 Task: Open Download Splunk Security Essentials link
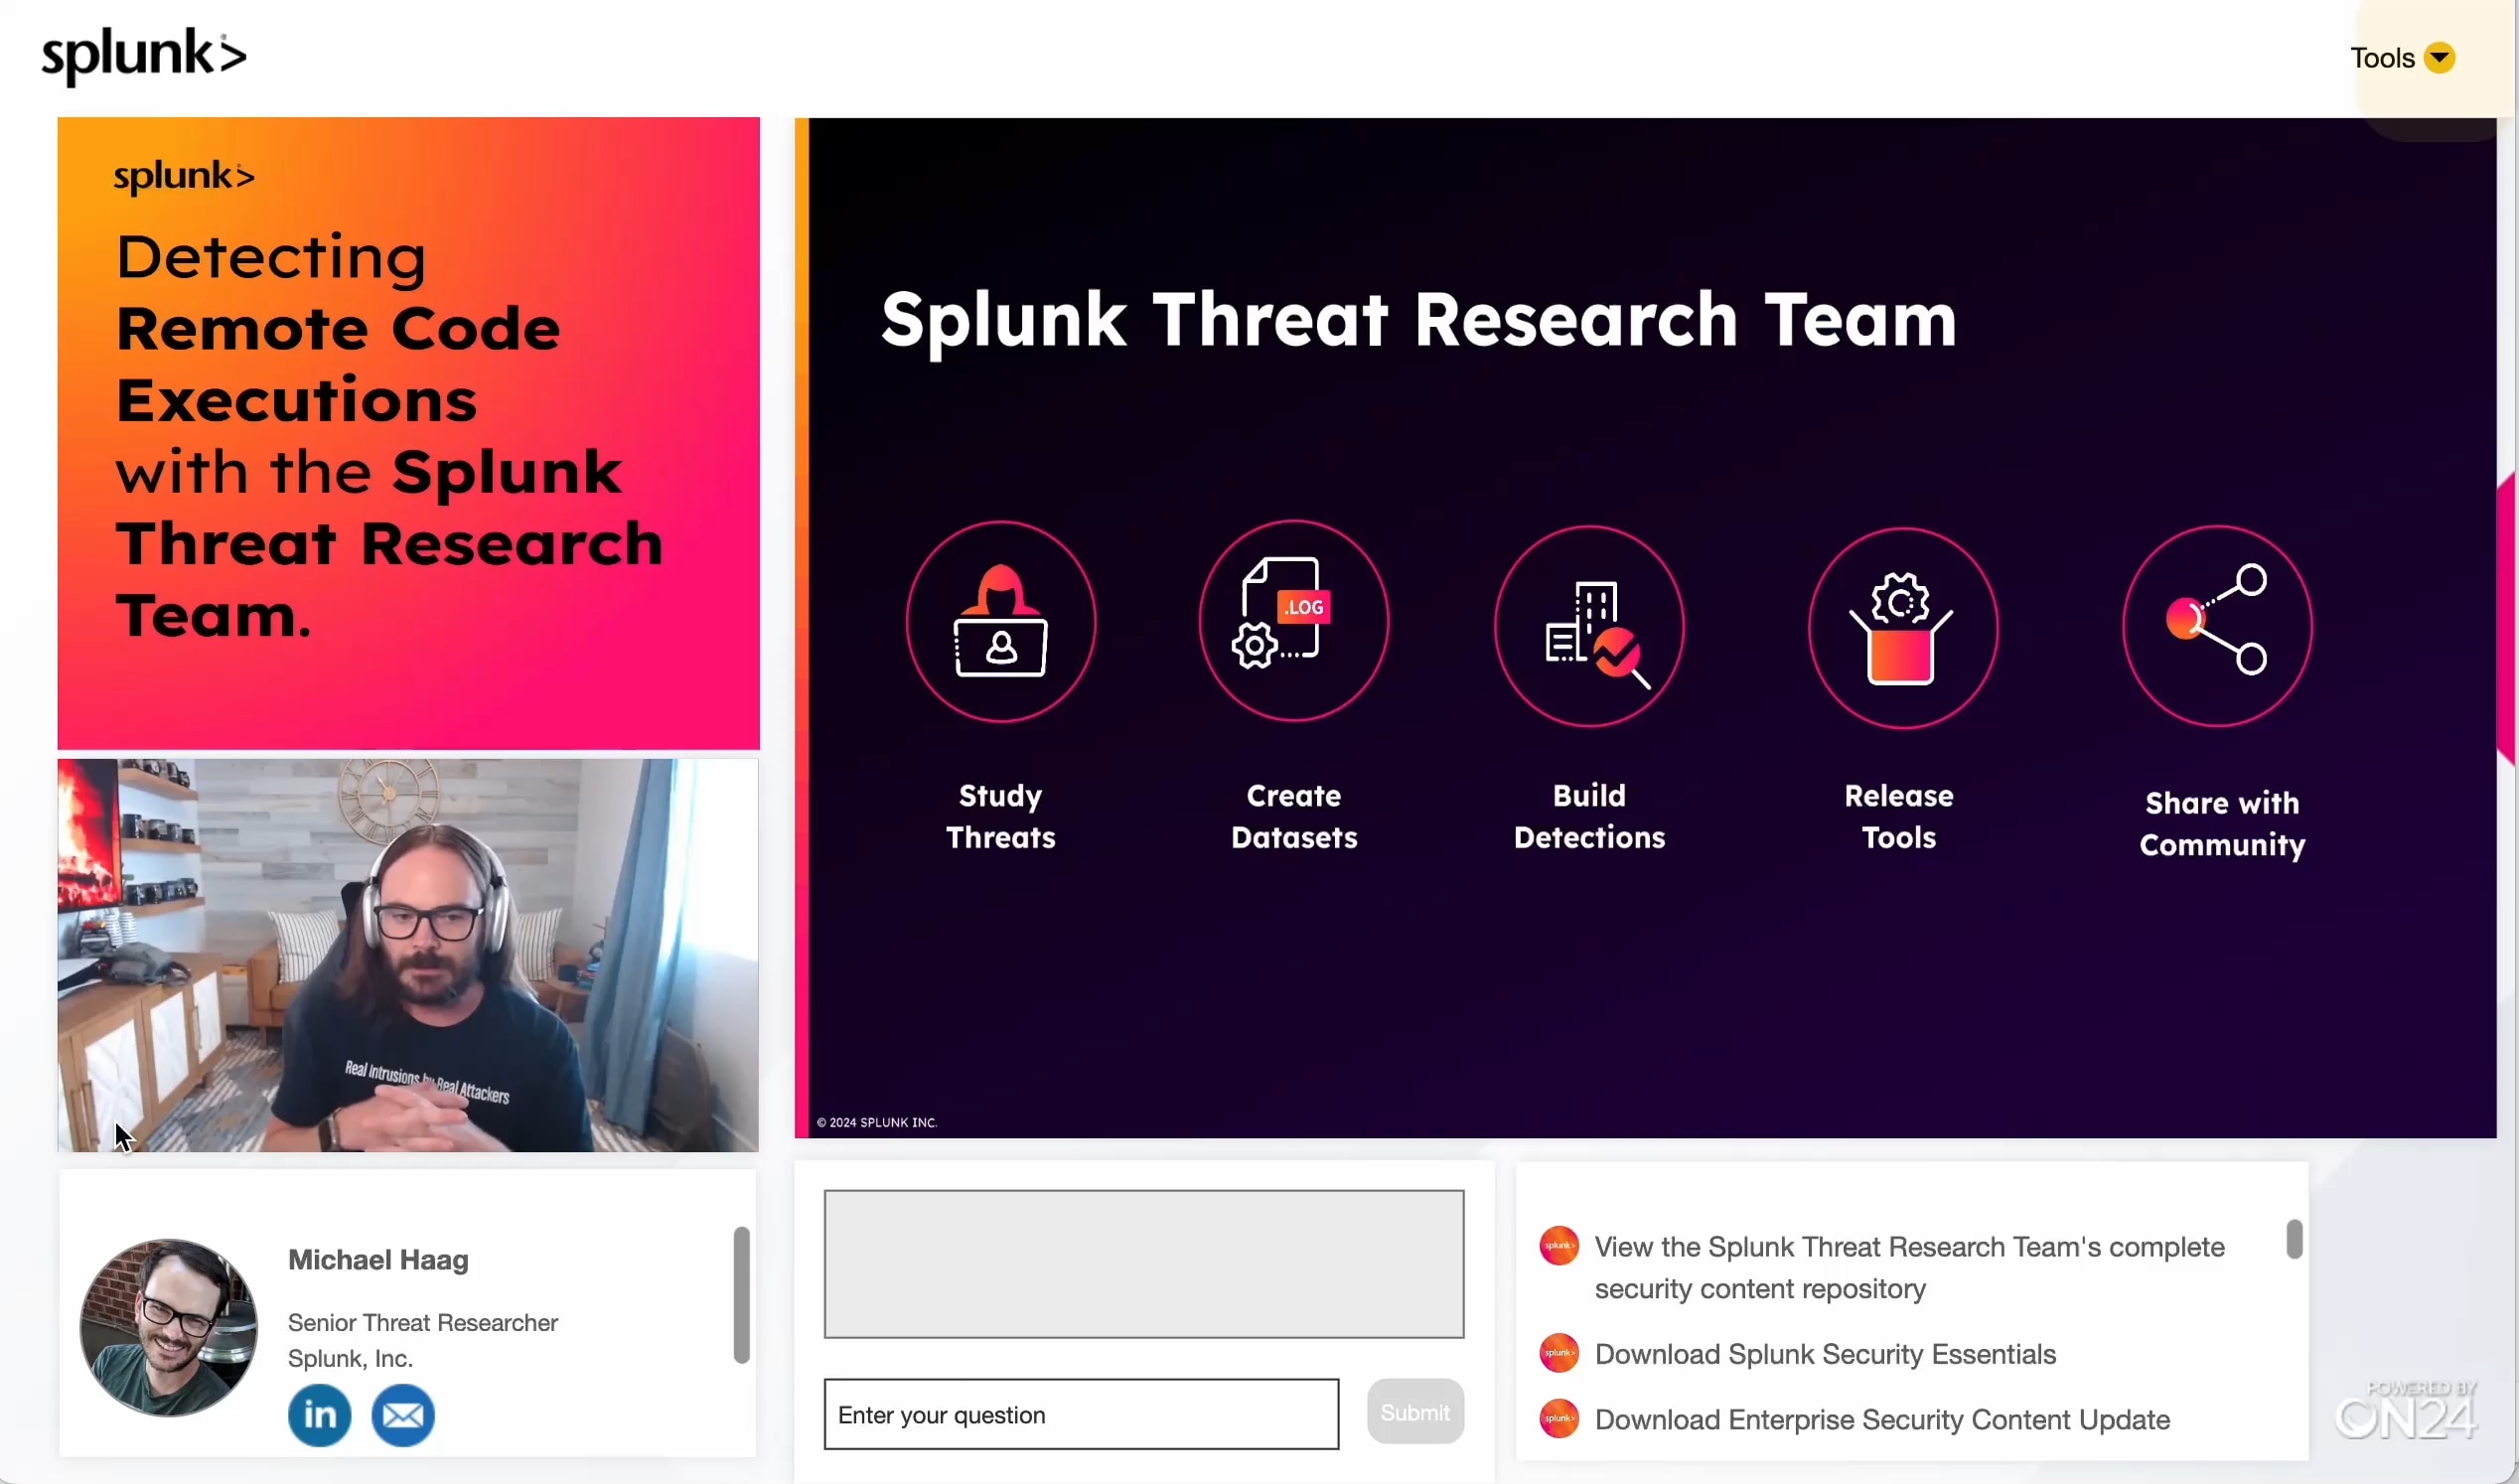[1824, 1354]
